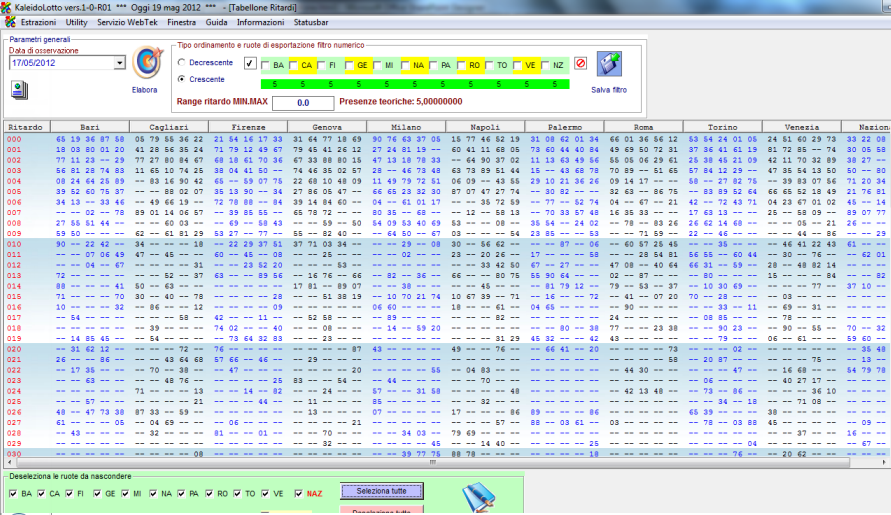This screenshot has width=891, height=515.
Task: Click the Firenze column header
Action: tap(248, 127)
